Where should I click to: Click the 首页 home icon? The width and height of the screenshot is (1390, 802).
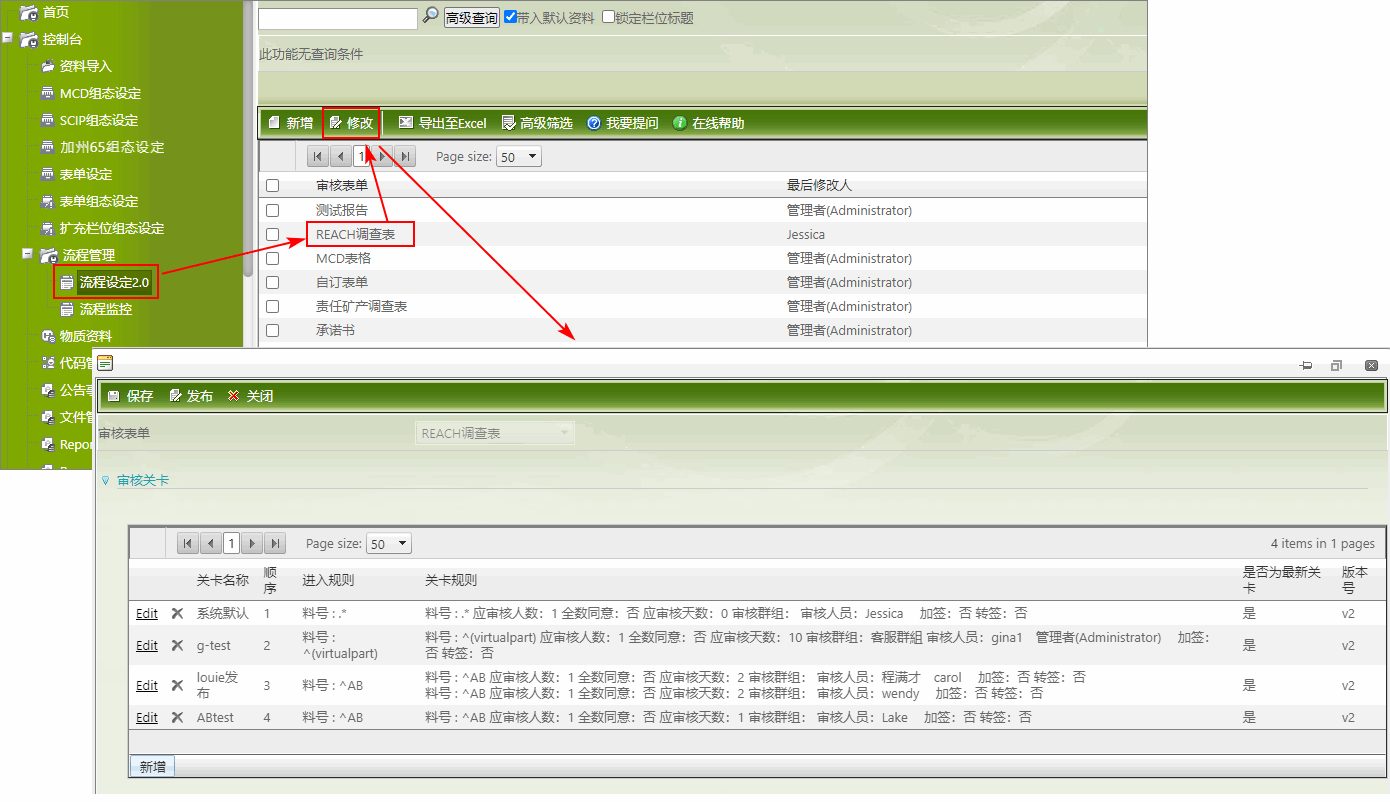[x=29, y=12]
